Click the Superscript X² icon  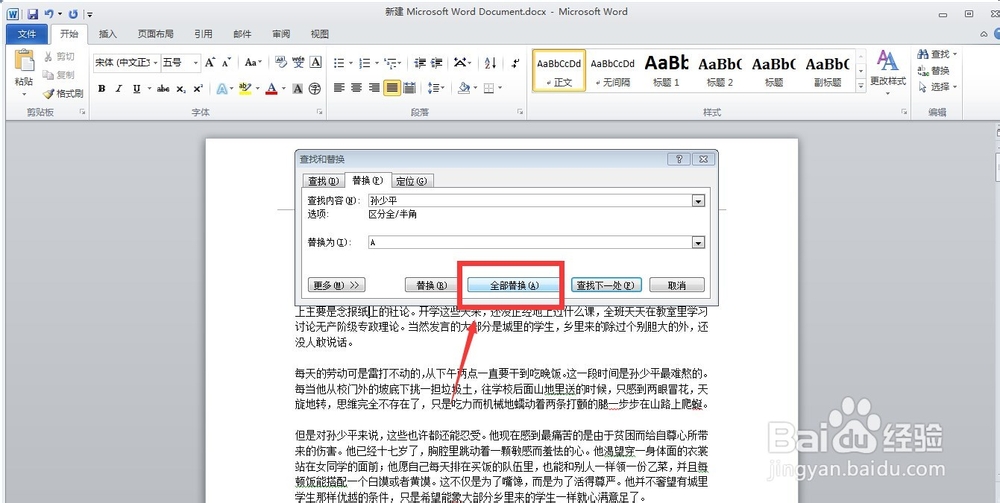tap(198, 89)
